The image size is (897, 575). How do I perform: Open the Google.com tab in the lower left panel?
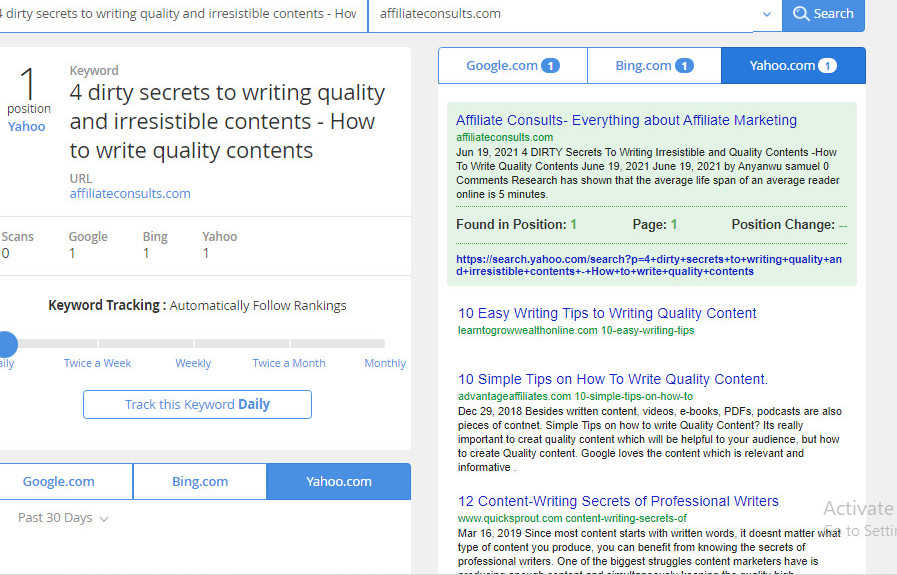pos(59,481)
